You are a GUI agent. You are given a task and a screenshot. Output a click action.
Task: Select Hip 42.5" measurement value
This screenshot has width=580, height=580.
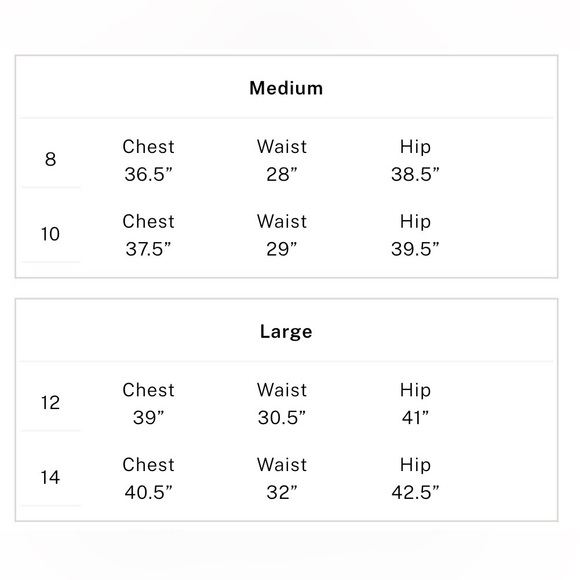pyautogui.click(x=415, y=492)
